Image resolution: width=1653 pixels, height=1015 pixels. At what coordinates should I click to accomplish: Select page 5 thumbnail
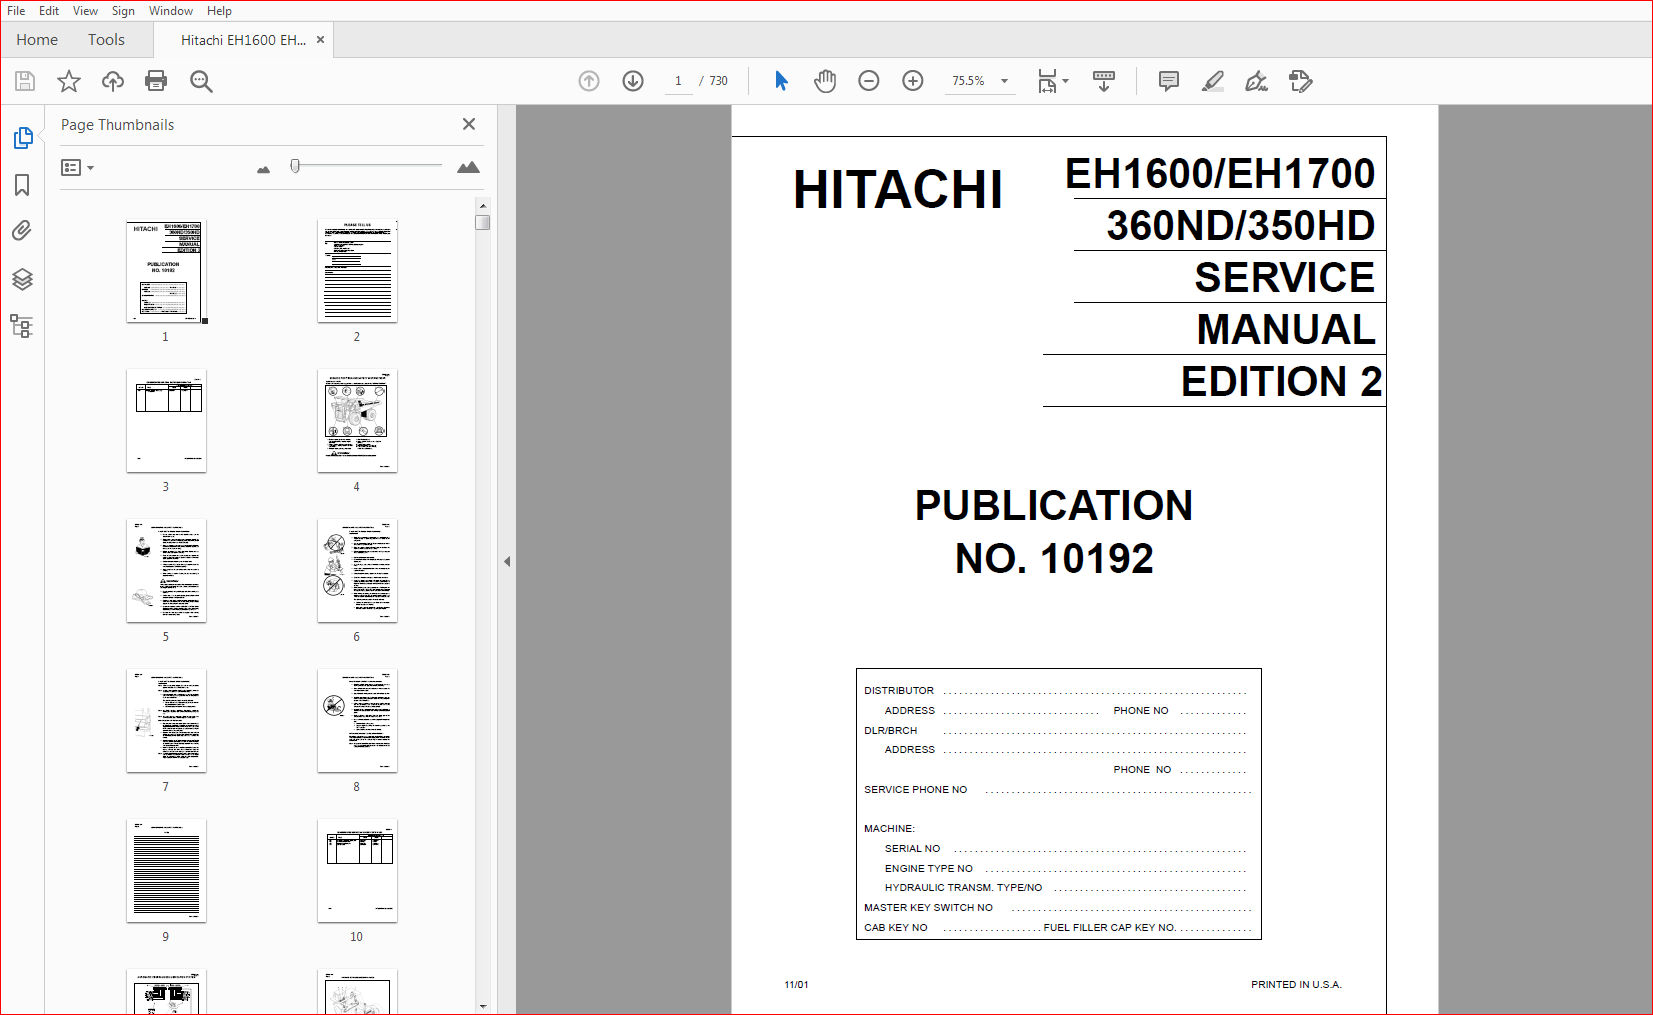tap(166, 571)
